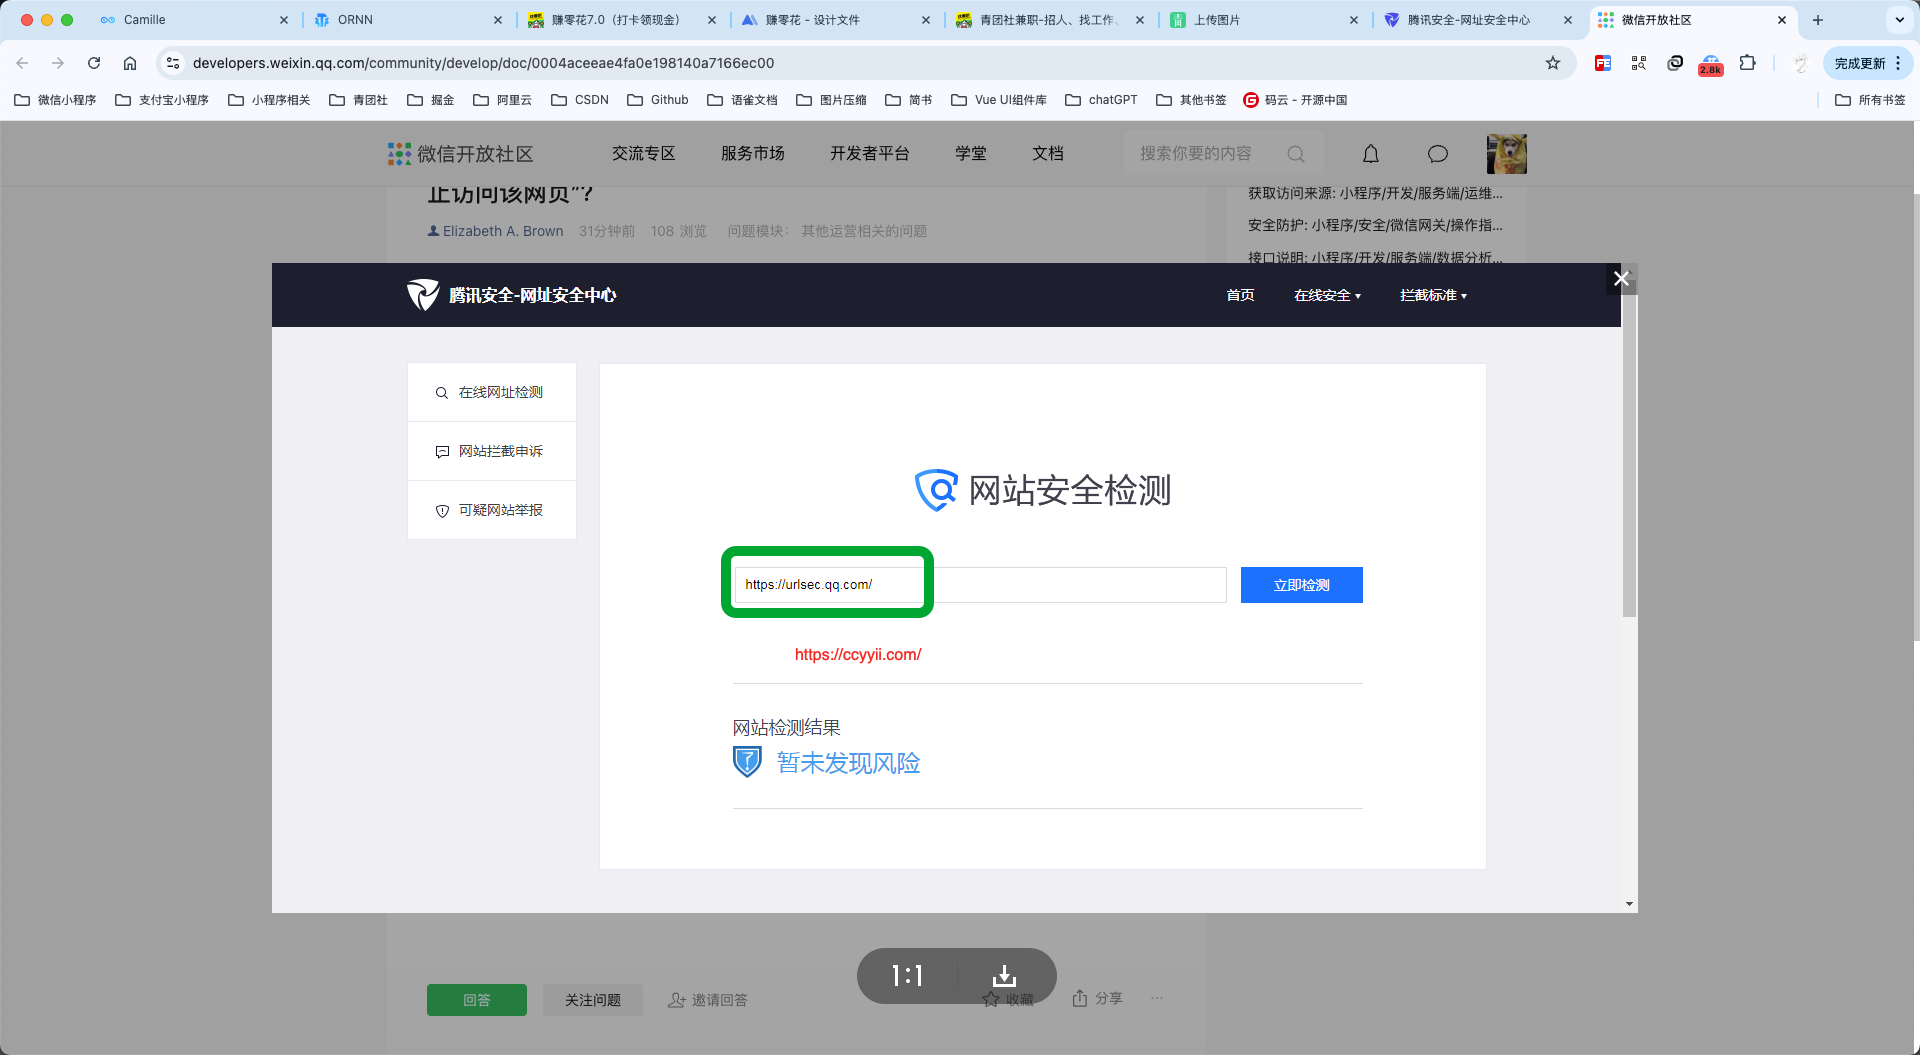Screen dimensions: 1920x1055
Task: Close the 上传图片 tab
Action: pyautogui.click(x=1354, y=20)
